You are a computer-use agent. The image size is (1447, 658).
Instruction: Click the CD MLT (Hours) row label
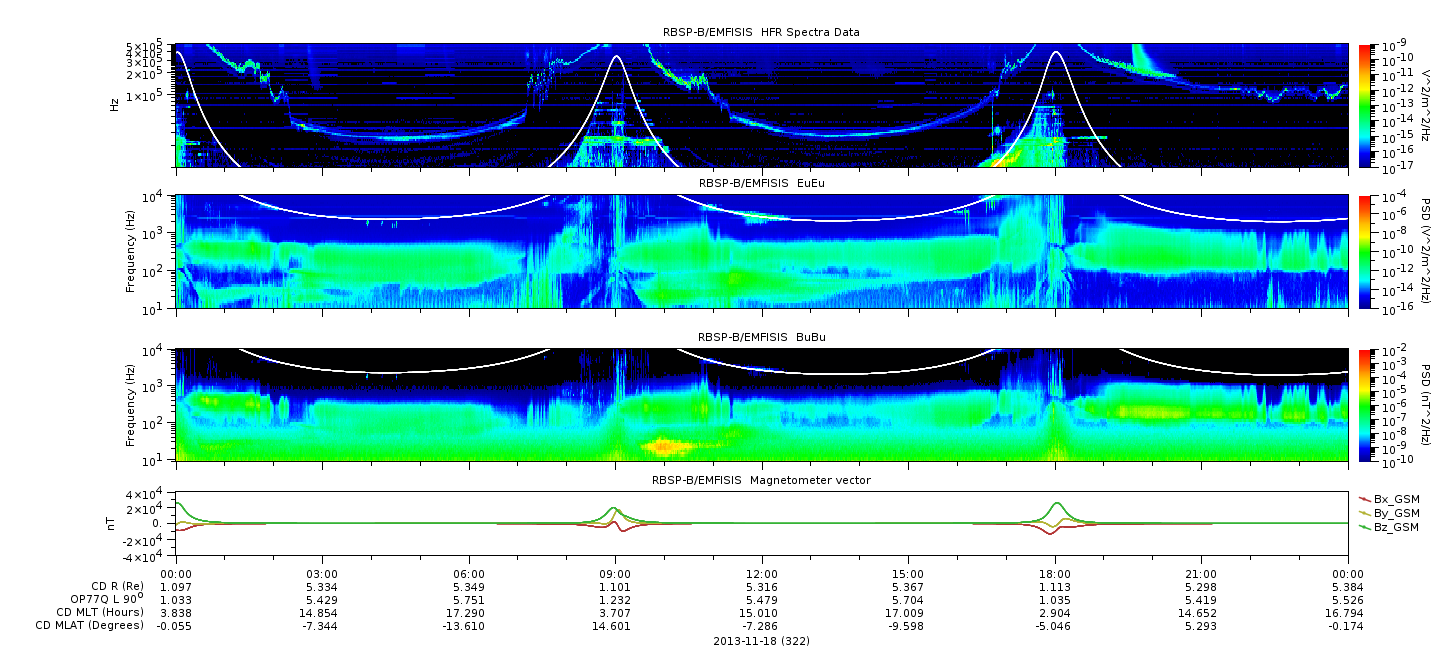coord(100,612)
